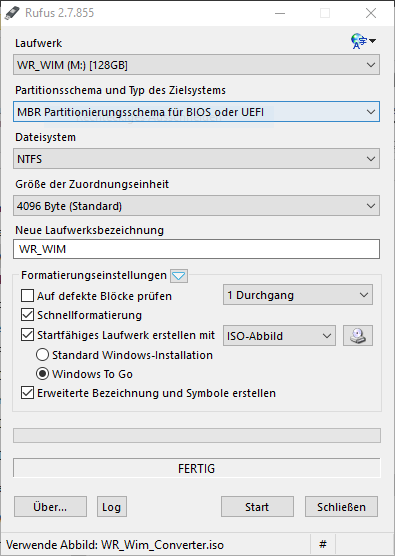Screen dimensions: 395x556
Task: Select 'Standard Windows-Installation' radio option
Action: coord(43,355)
